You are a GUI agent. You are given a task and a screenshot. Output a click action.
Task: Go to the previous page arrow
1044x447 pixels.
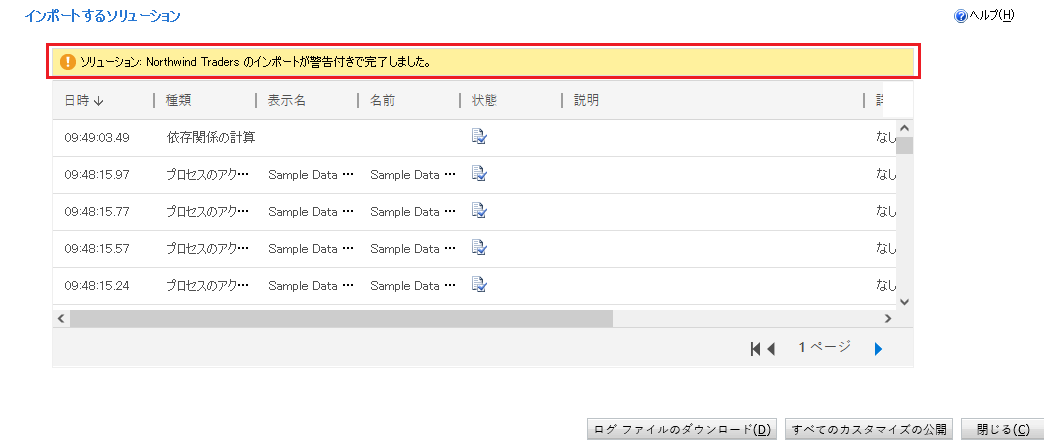click(771, 348)
